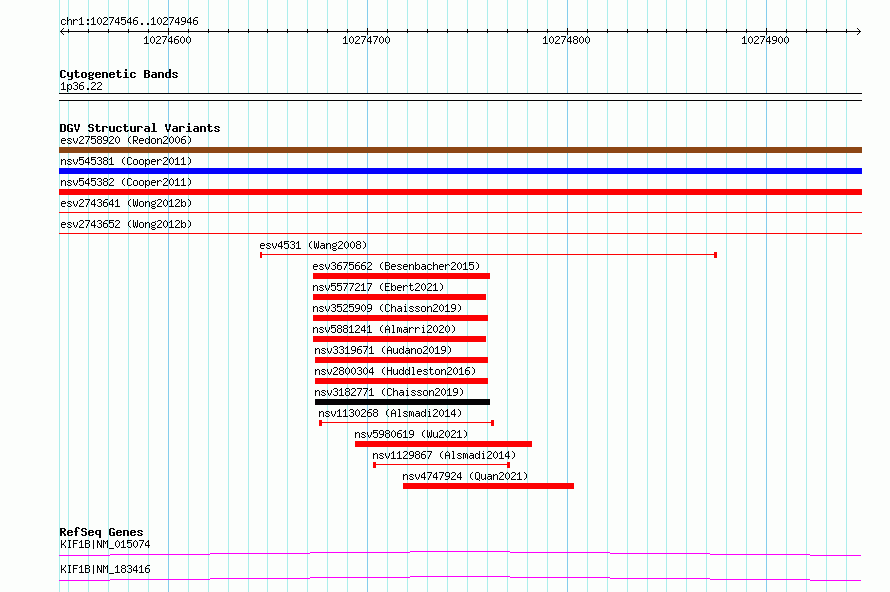Open the nsv4747924 (Quan2021) label
This screenshot has height=592, width=890.
click(465, 476)
